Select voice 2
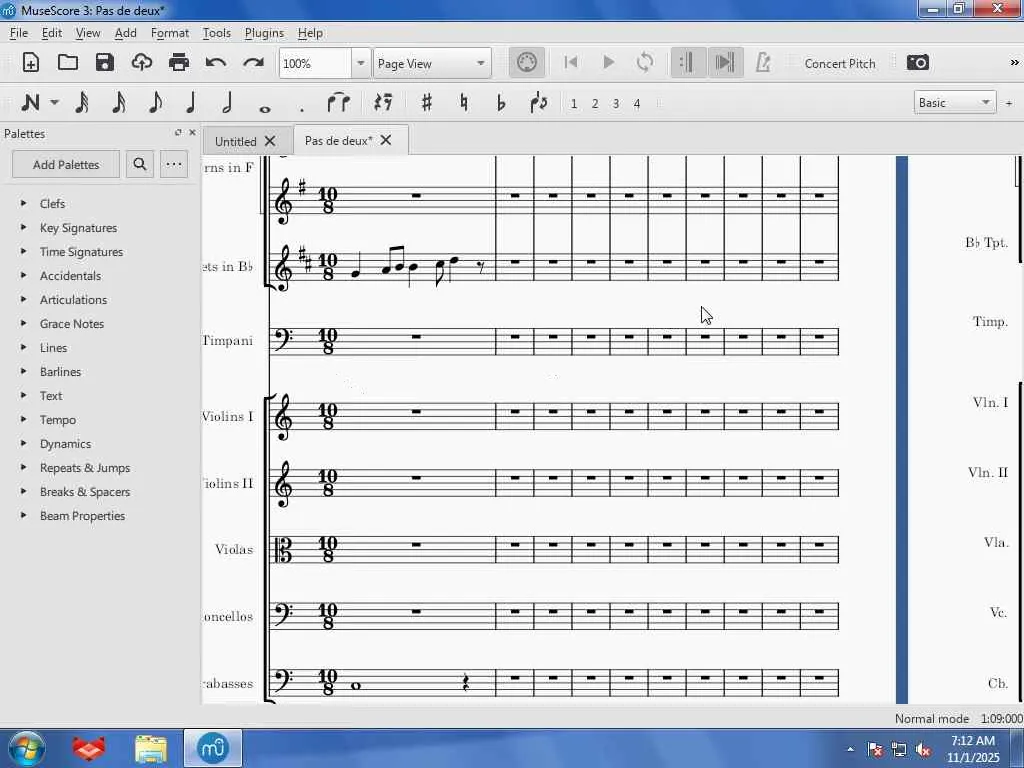Screen dimensions: 1024x768 pos(594,104)
